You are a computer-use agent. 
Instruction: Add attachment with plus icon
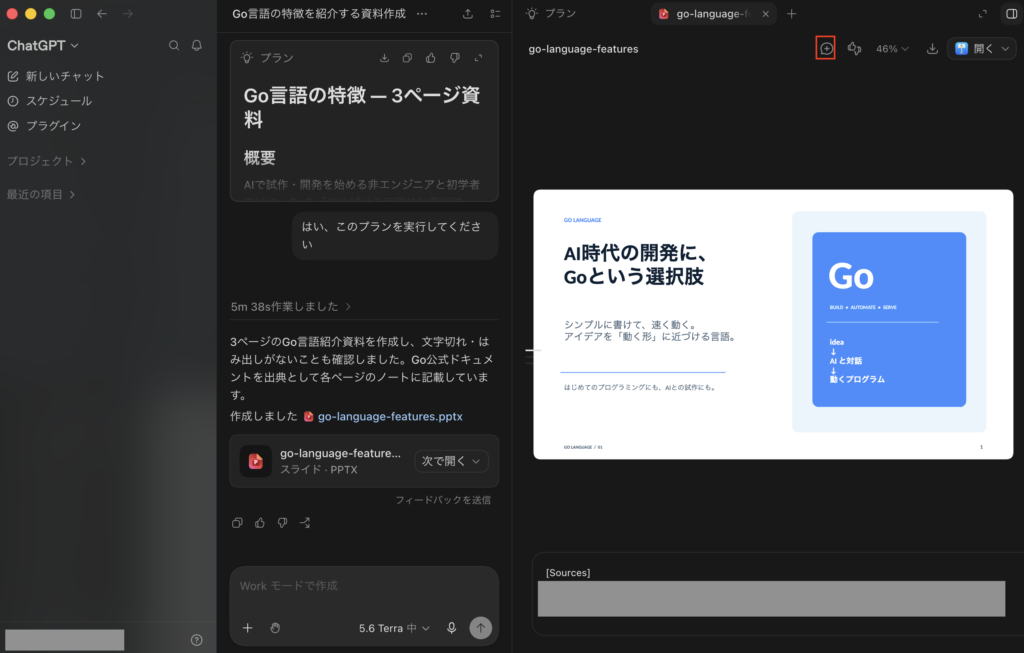pos(248,628)
